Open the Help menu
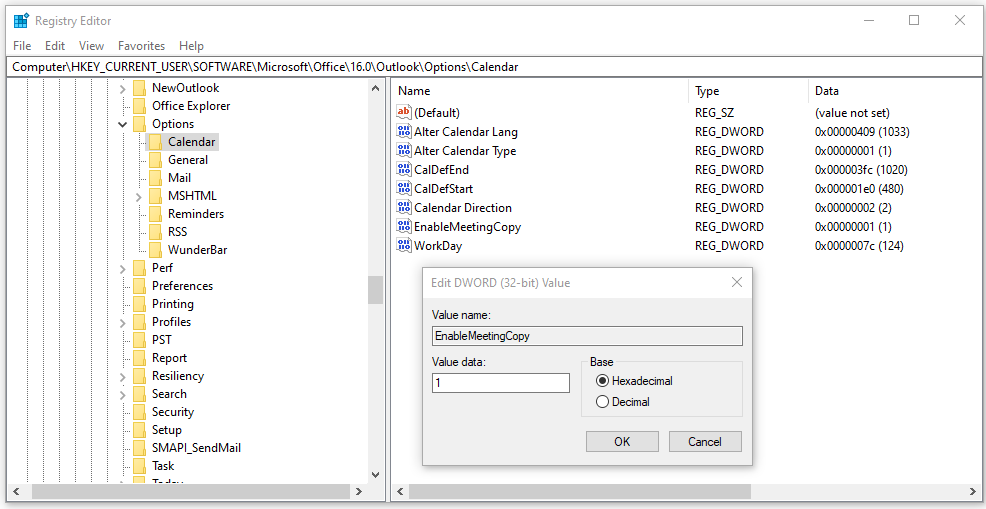This screenshot has height=509, width=986. click(x=191, y=46)
